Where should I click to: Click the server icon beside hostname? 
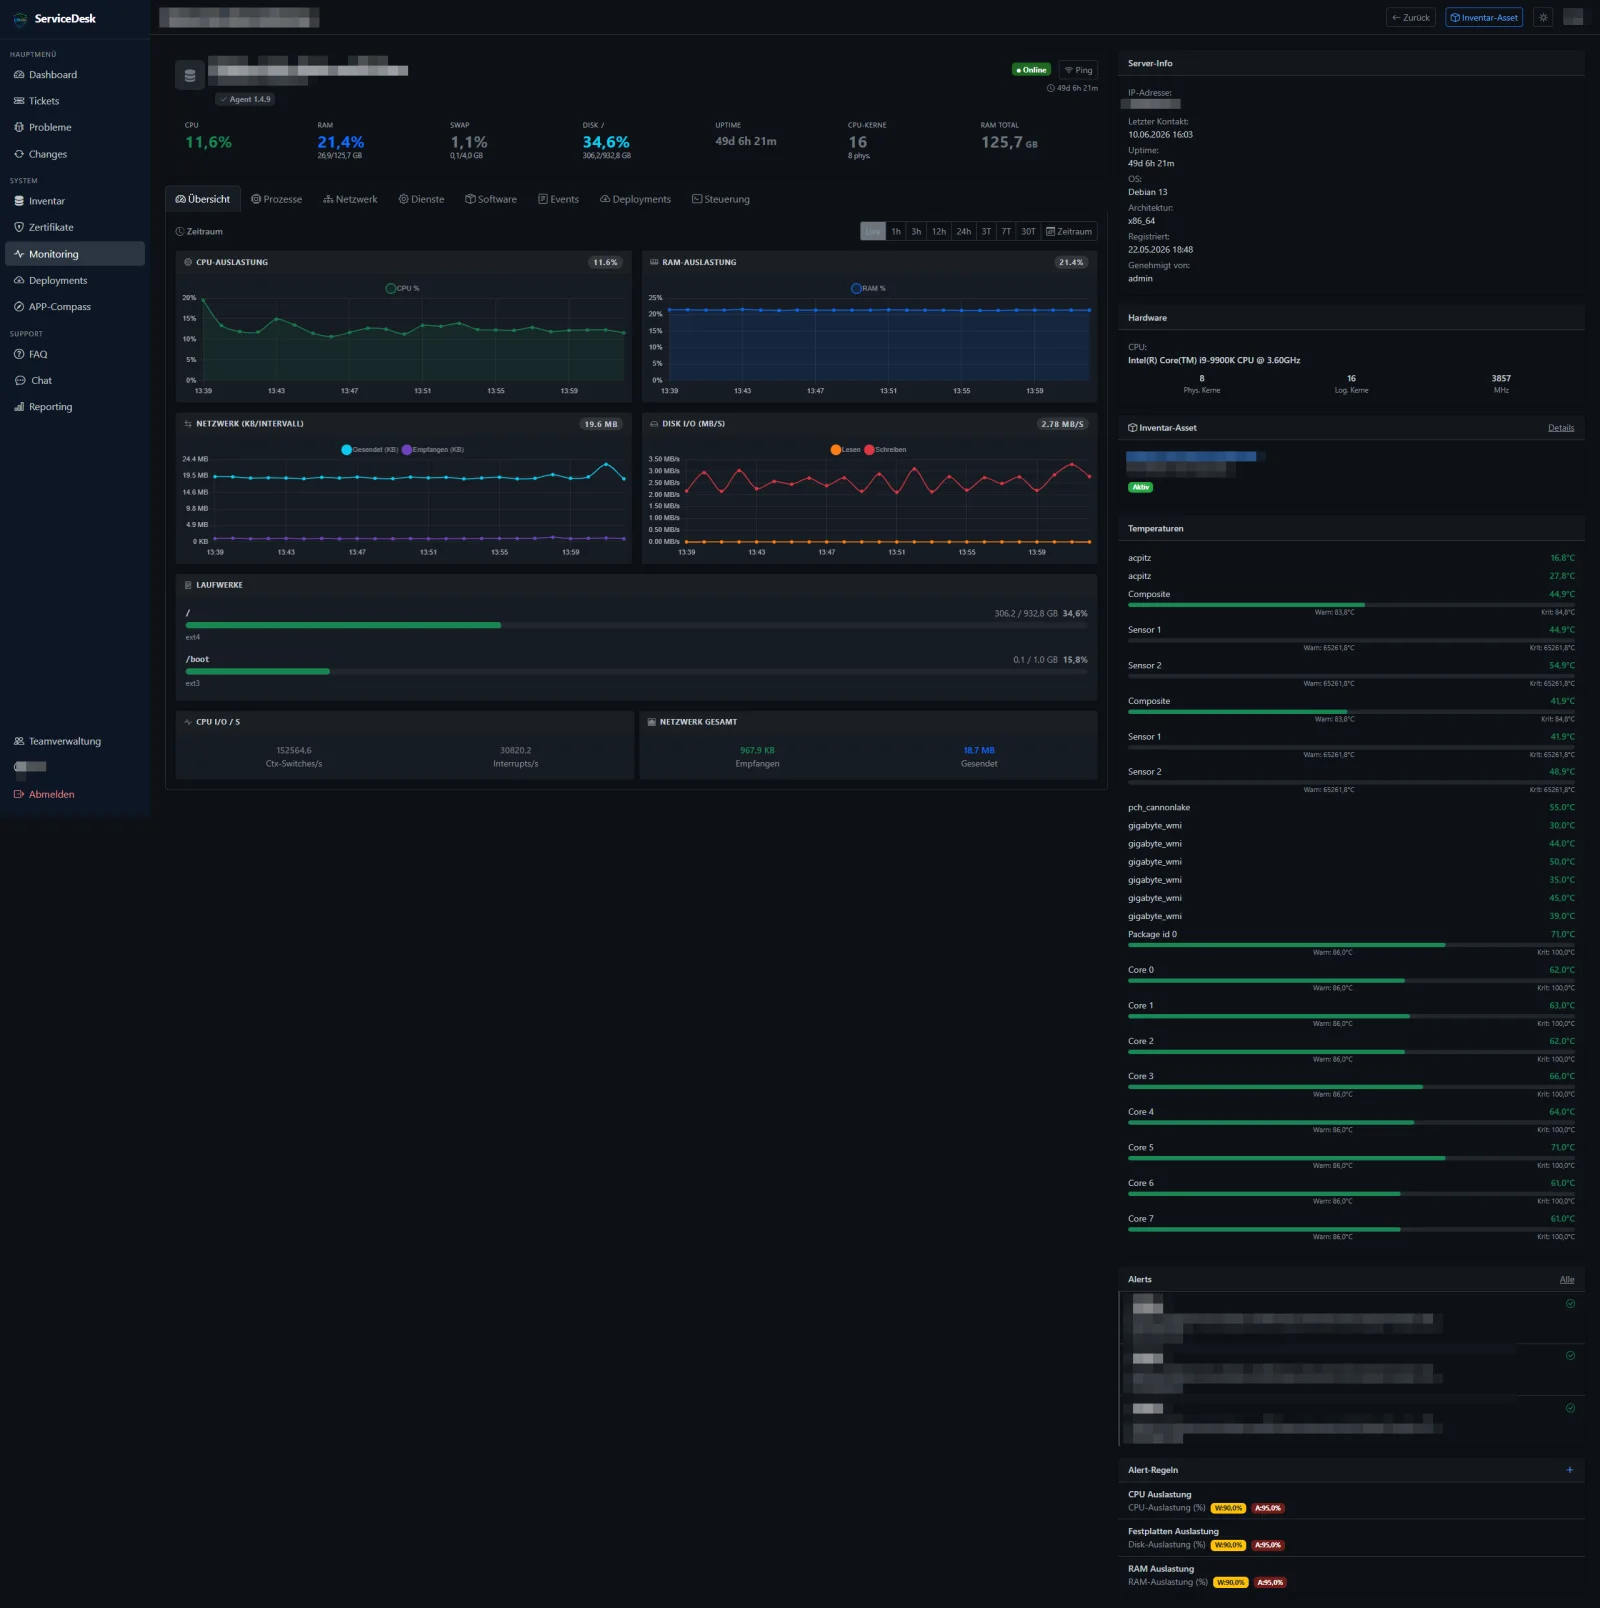tap(190, 75)
